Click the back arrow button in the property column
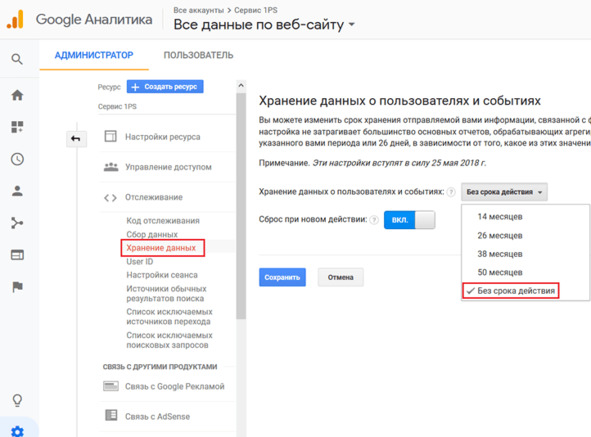 [x=76, y=139]
